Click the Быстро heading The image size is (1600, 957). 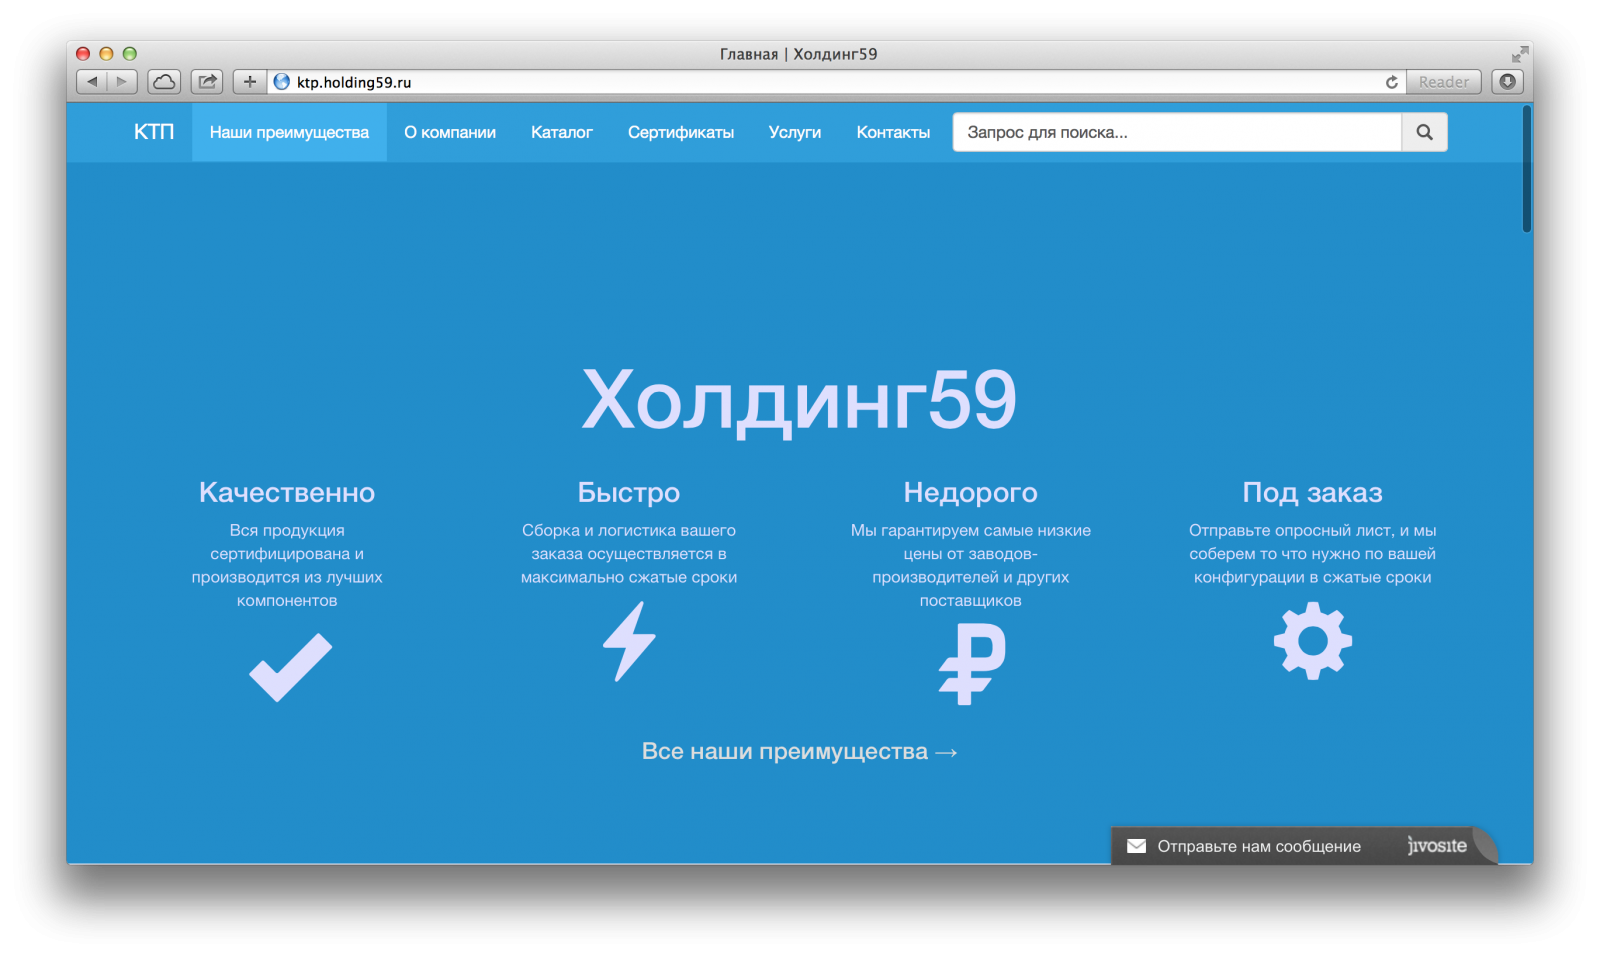[629, 492]
